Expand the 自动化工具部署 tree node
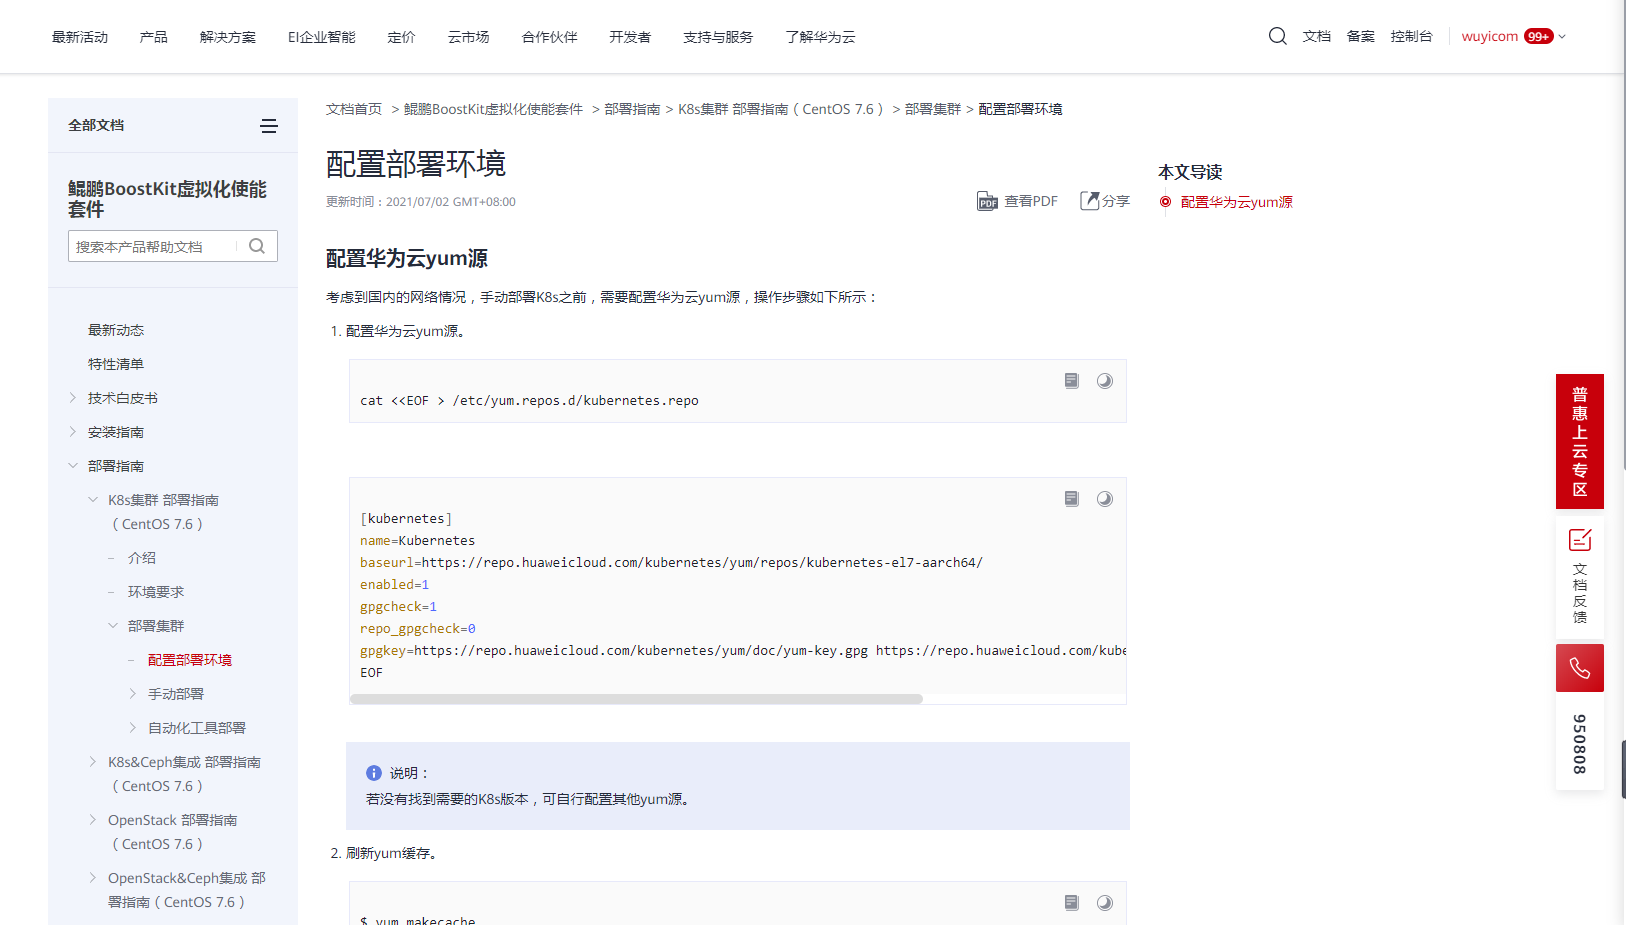Image resolution: width=1626 pixels, height=925 pixels. click(133, 728)
